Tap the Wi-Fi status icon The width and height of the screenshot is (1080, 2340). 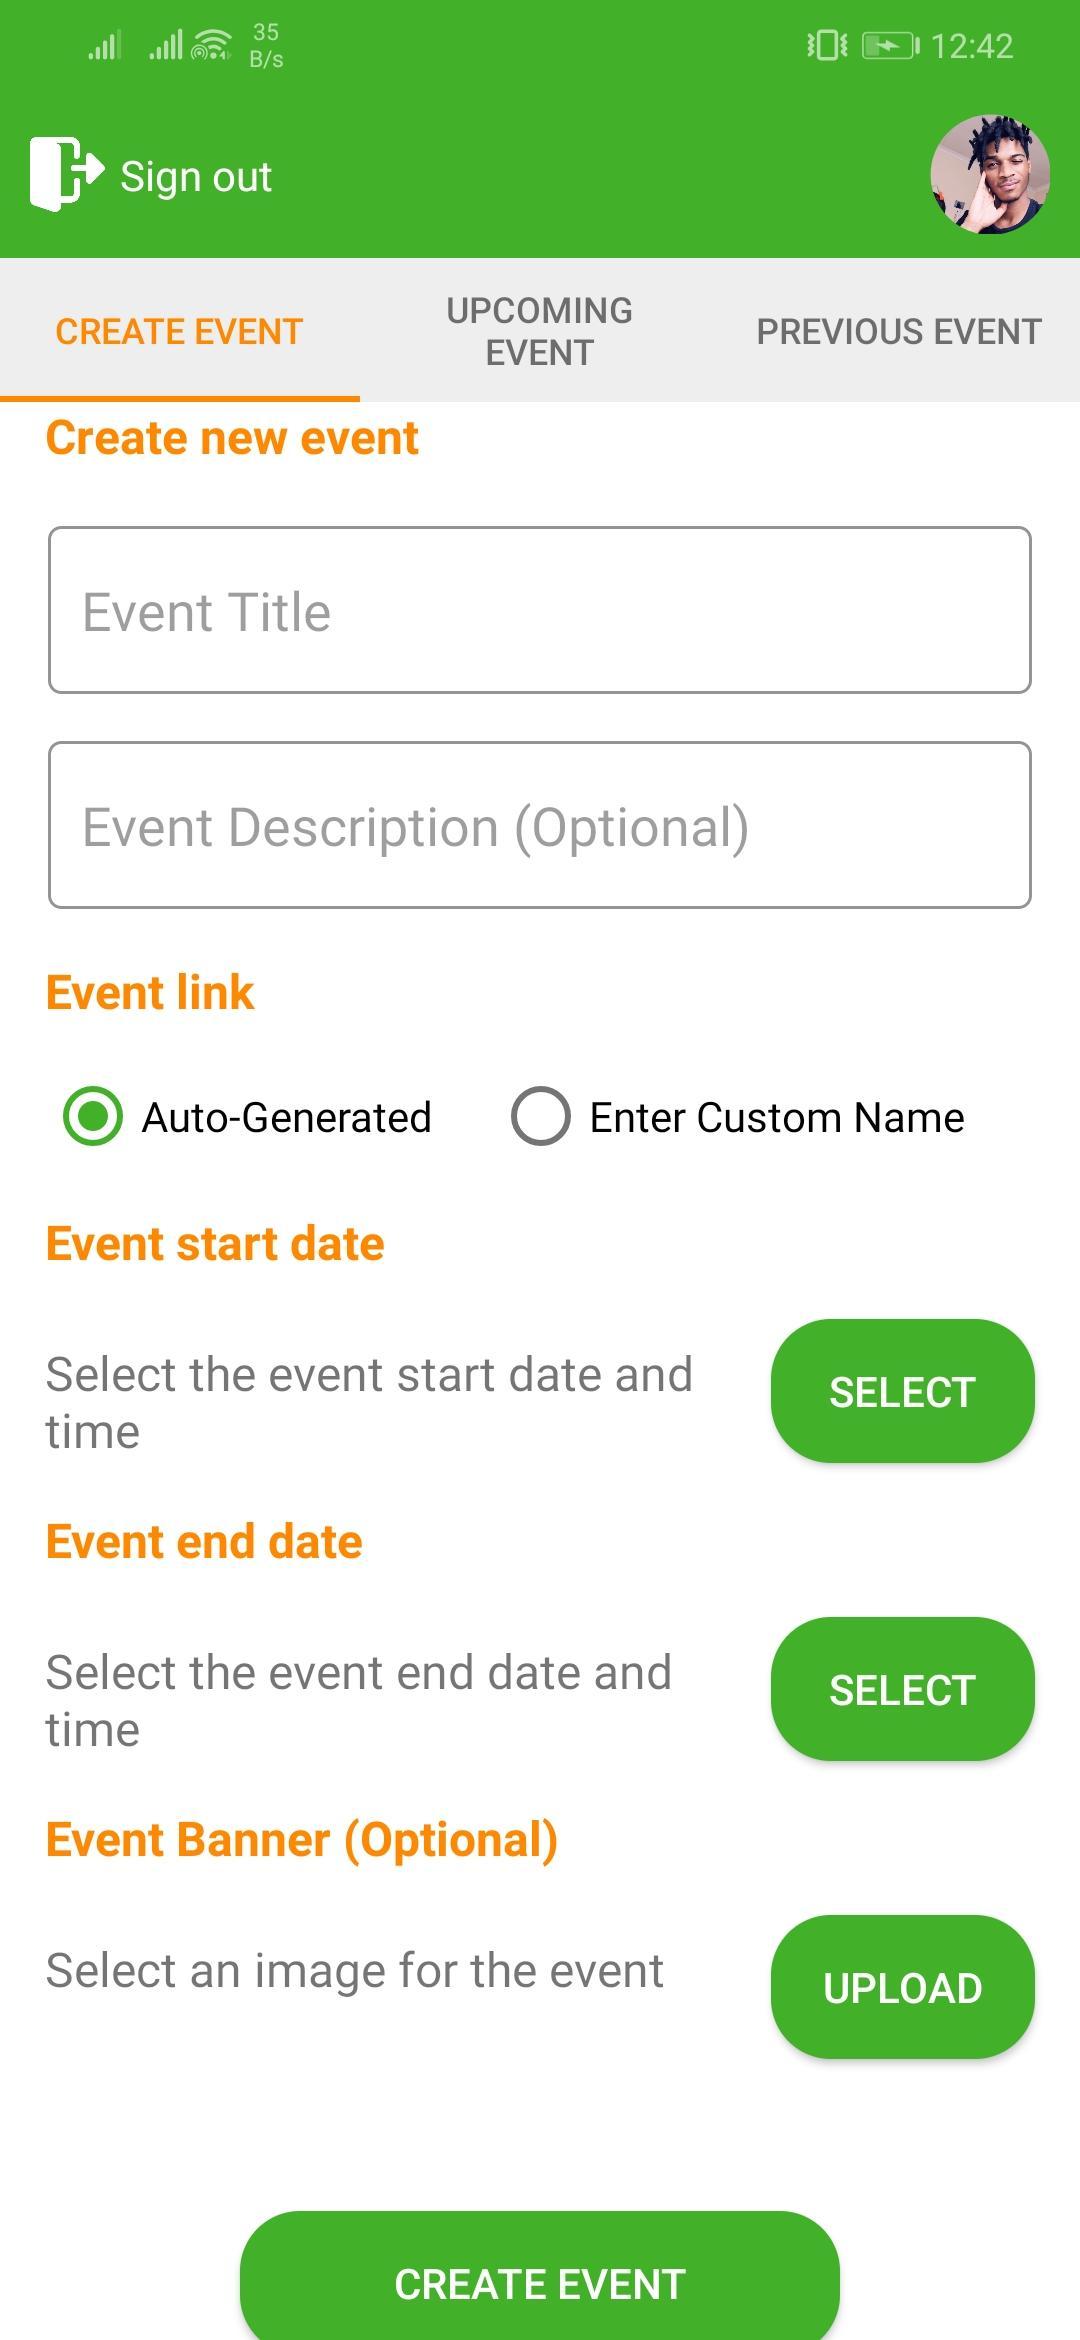(x=211, y=45)
